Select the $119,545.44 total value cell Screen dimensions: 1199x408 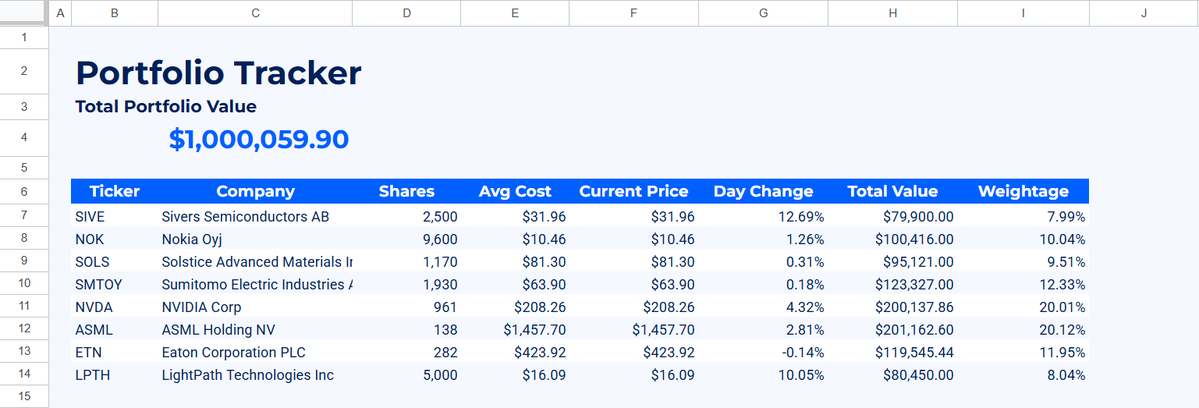point(892,352)
